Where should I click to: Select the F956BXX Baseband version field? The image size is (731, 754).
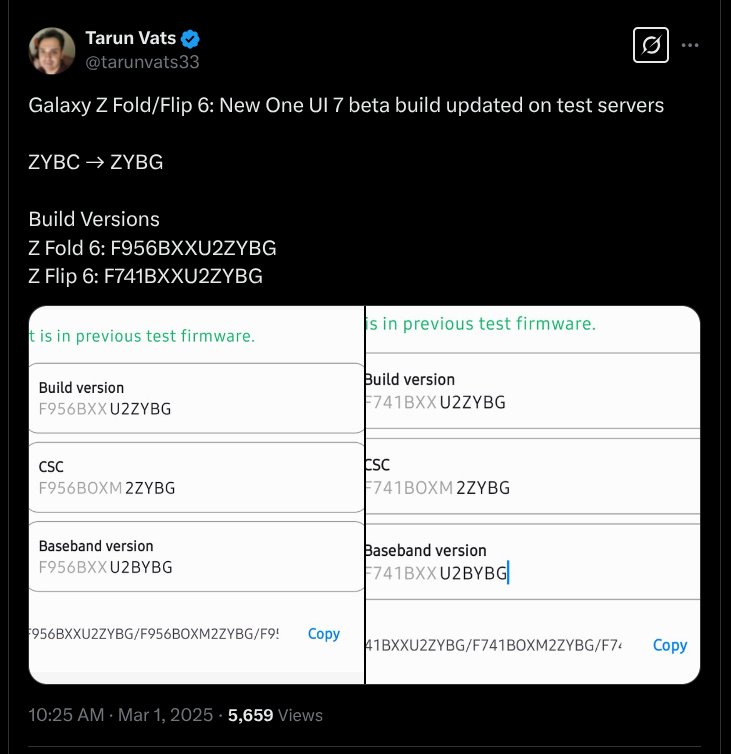196,557
